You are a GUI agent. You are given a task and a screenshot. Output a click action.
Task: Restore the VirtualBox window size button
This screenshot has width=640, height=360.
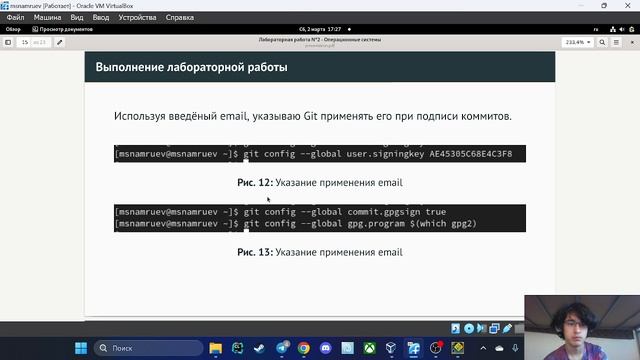coord(604,6)
